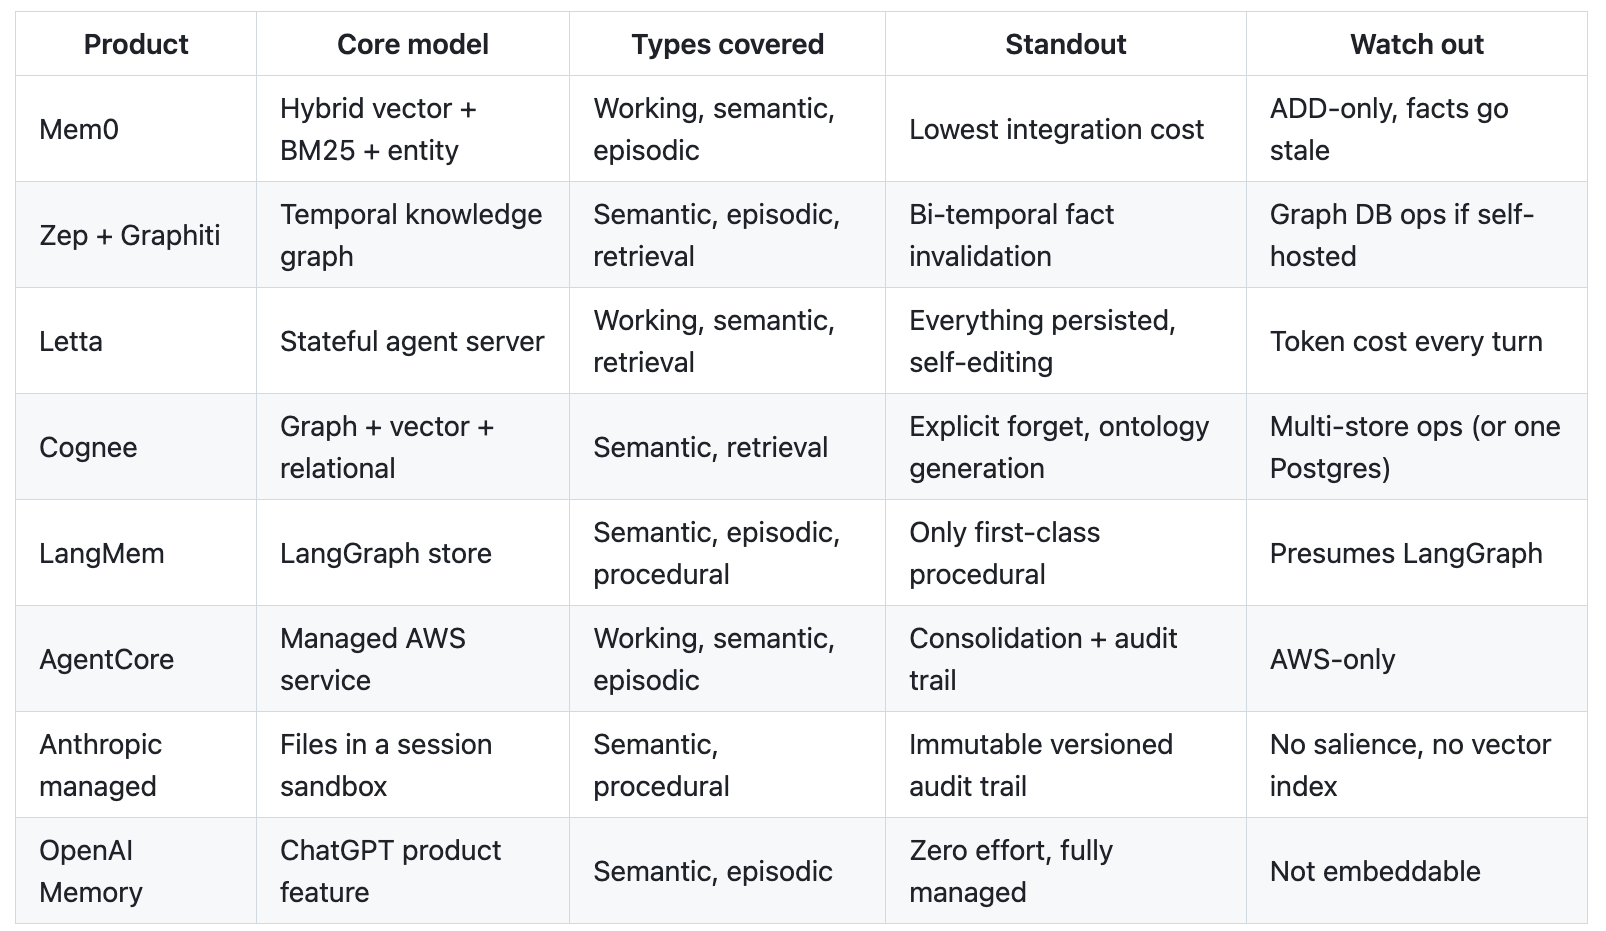
Task: Click the Core model column header
Action: (413, 44)
